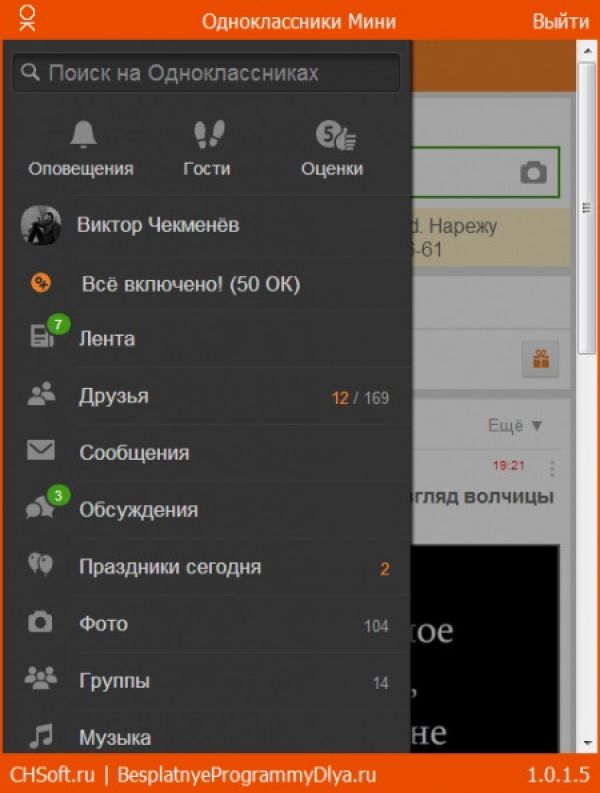The width and height of the screenshot is (600, 793).
Task: Click the vertical scrollbar thumb
Action: coord(587,208)
